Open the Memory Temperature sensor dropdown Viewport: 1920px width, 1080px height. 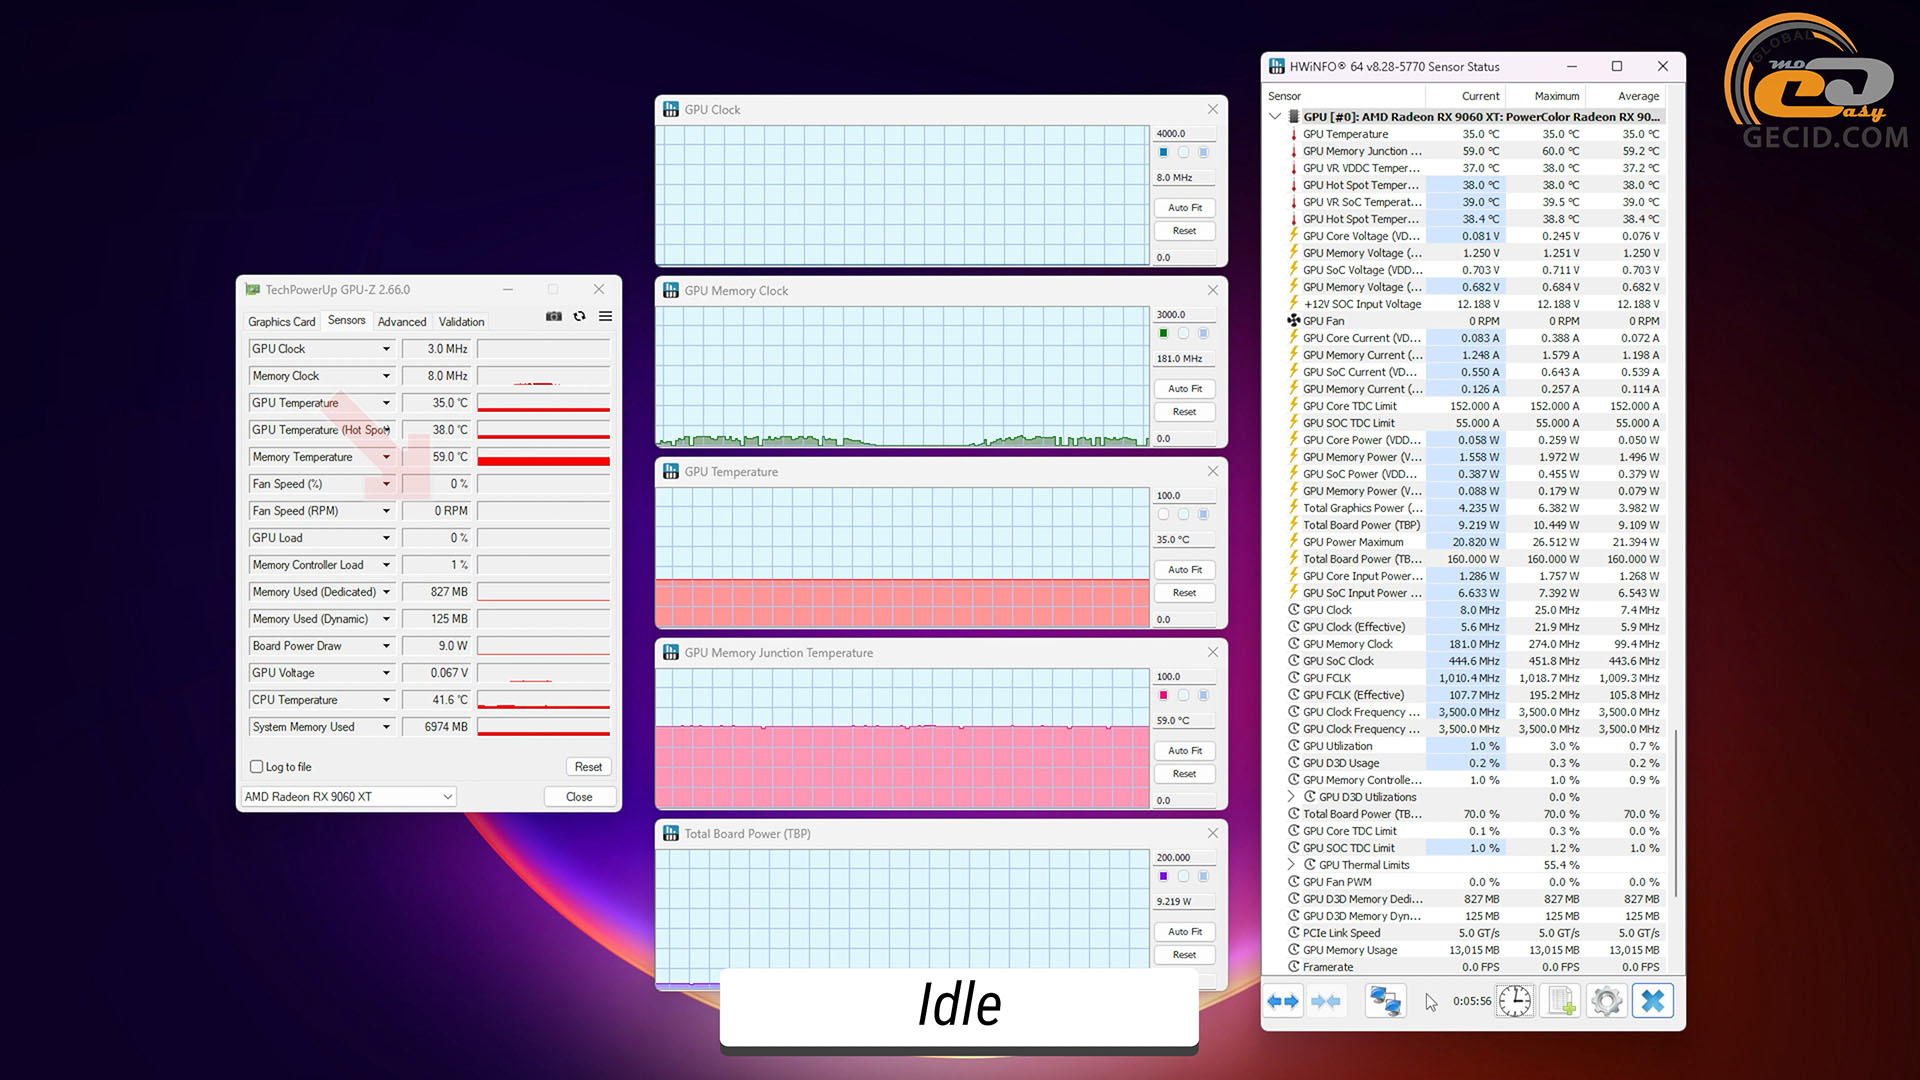point(386,457)
